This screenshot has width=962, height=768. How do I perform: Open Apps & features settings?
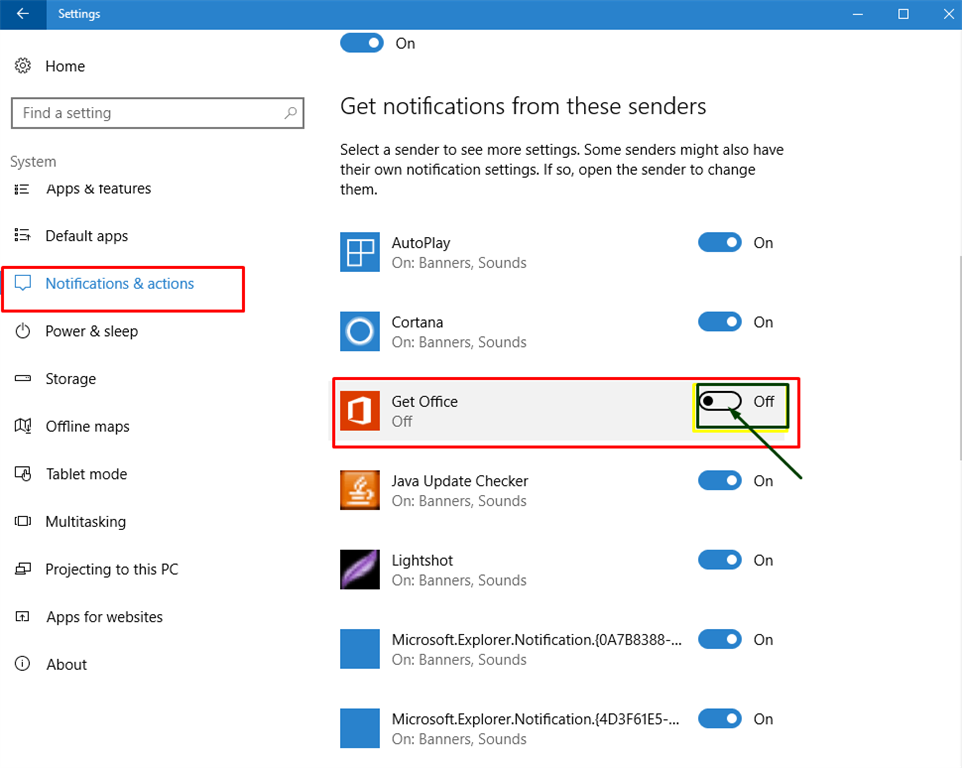[x=98, y=189]
